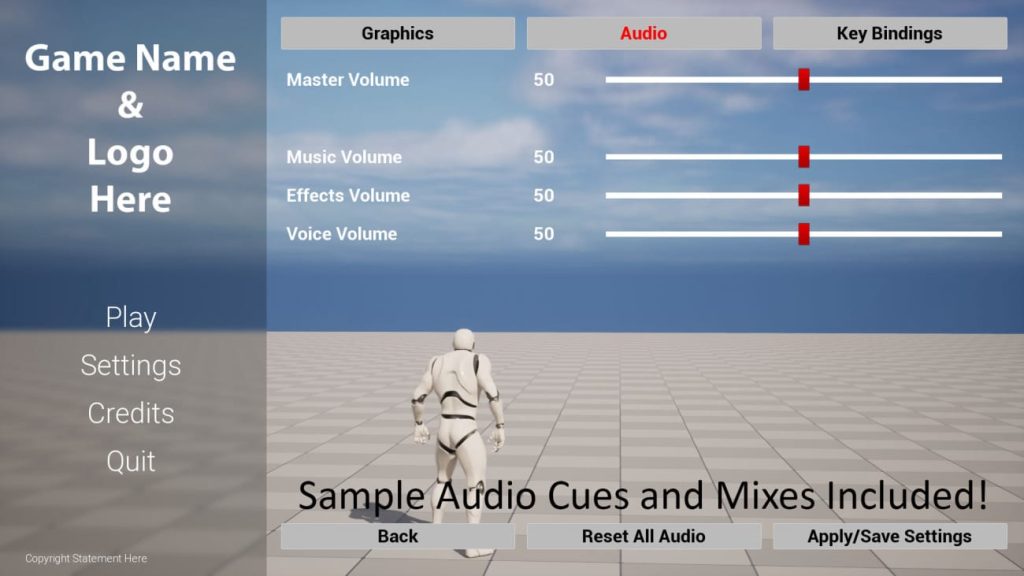The image size is (1024, 576).
Task: Switch to the Graphics tab
Action: [397, 33]
